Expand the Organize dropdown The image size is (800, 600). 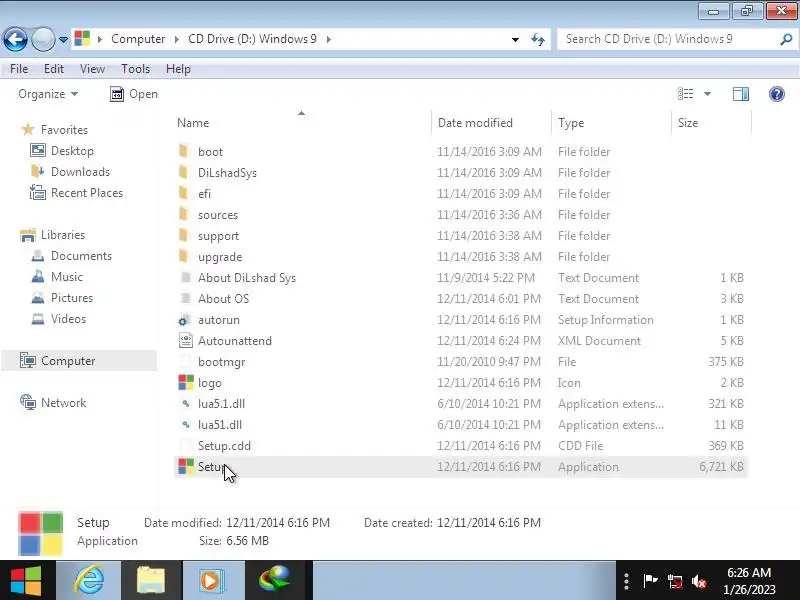pos(48,94)
